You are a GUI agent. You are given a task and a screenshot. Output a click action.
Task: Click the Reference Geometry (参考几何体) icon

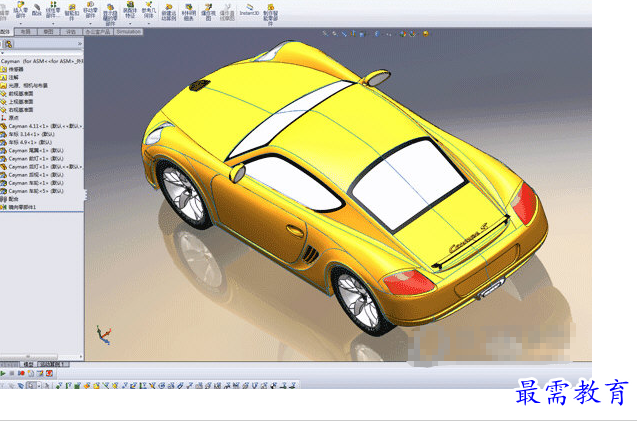(x=149, y=10)
